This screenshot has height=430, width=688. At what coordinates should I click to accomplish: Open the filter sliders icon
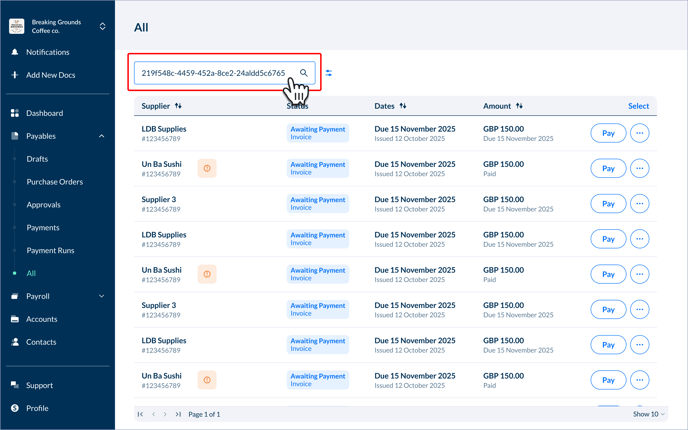pyautogui.click(x=329, y=73)
